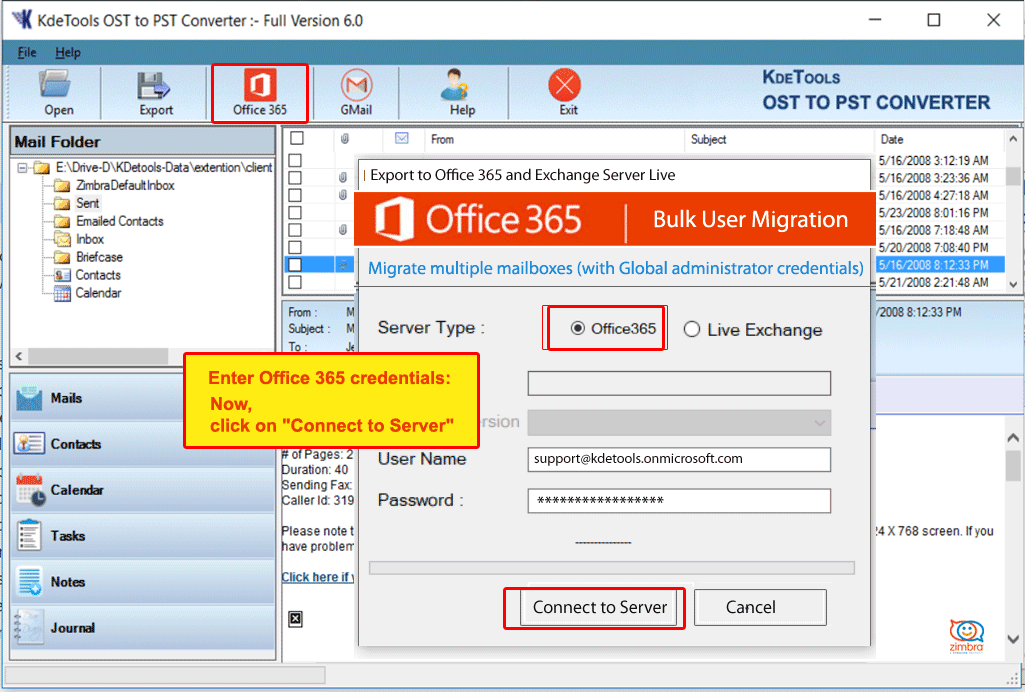The image size is (1025, 692).
Task: Select the Live Exchange radio button
Action: click(692, 329)
